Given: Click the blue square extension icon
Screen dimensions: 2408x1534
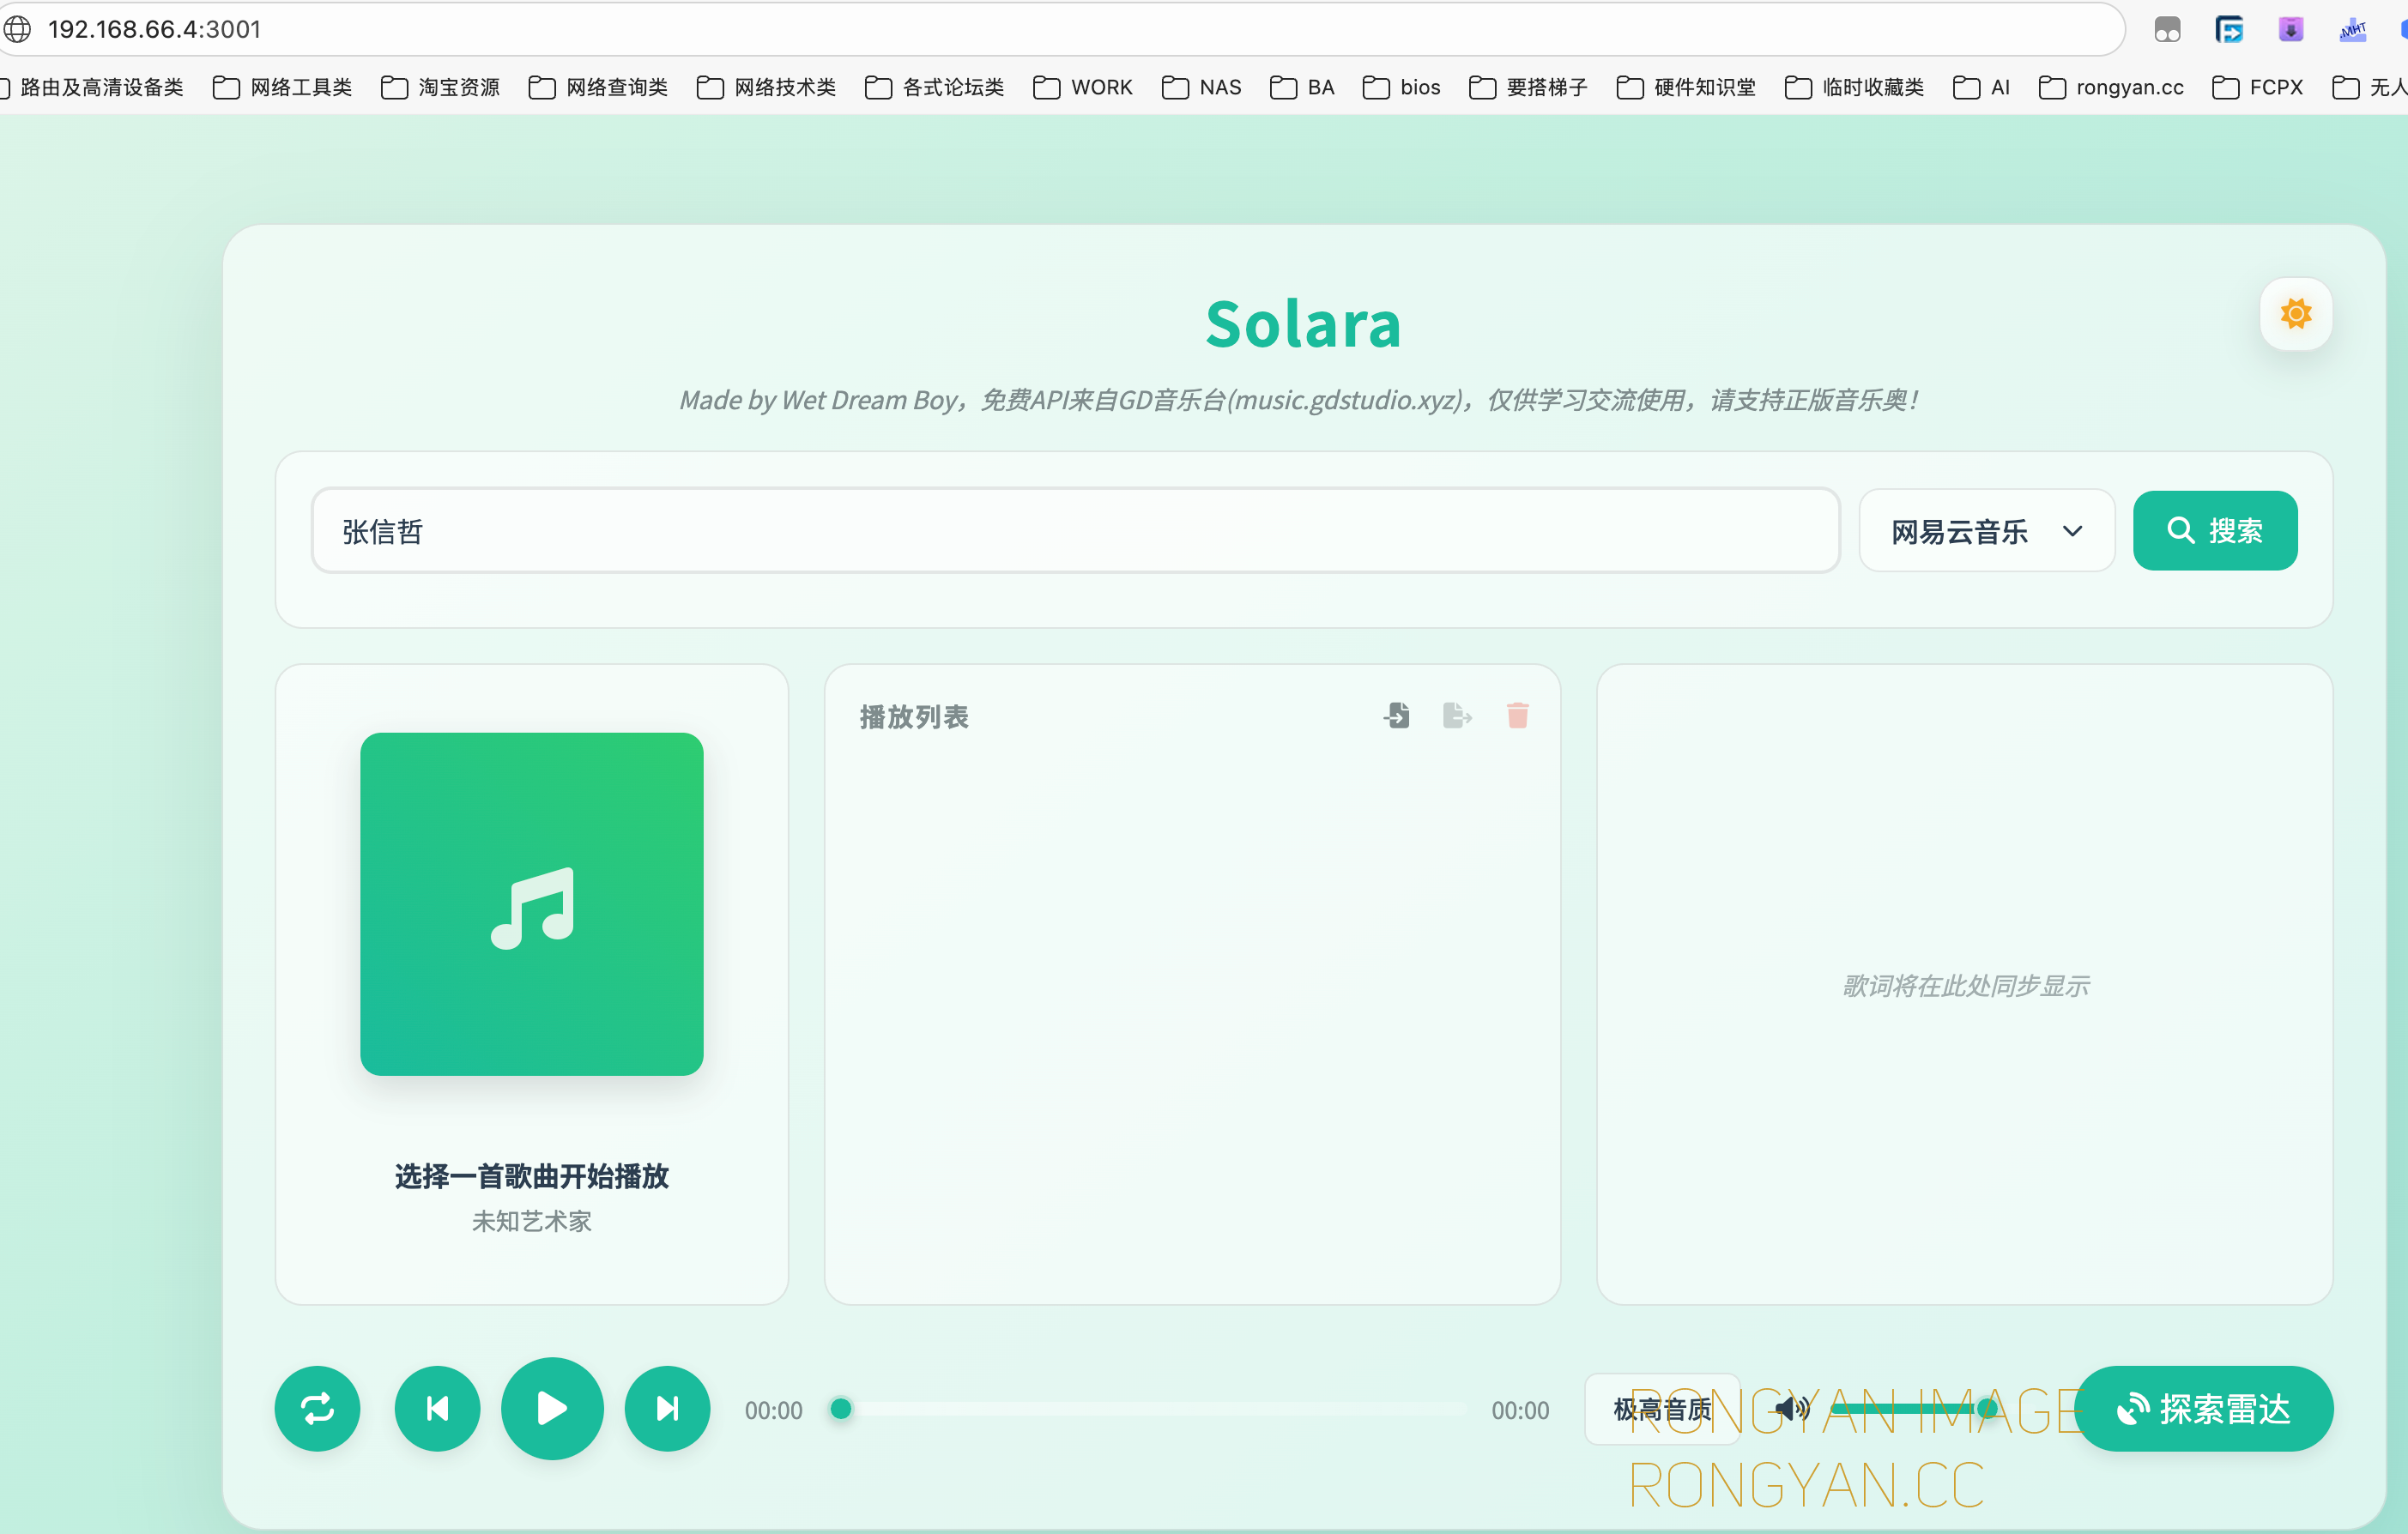Looking at the screenshot, I should click(2229, 30).
